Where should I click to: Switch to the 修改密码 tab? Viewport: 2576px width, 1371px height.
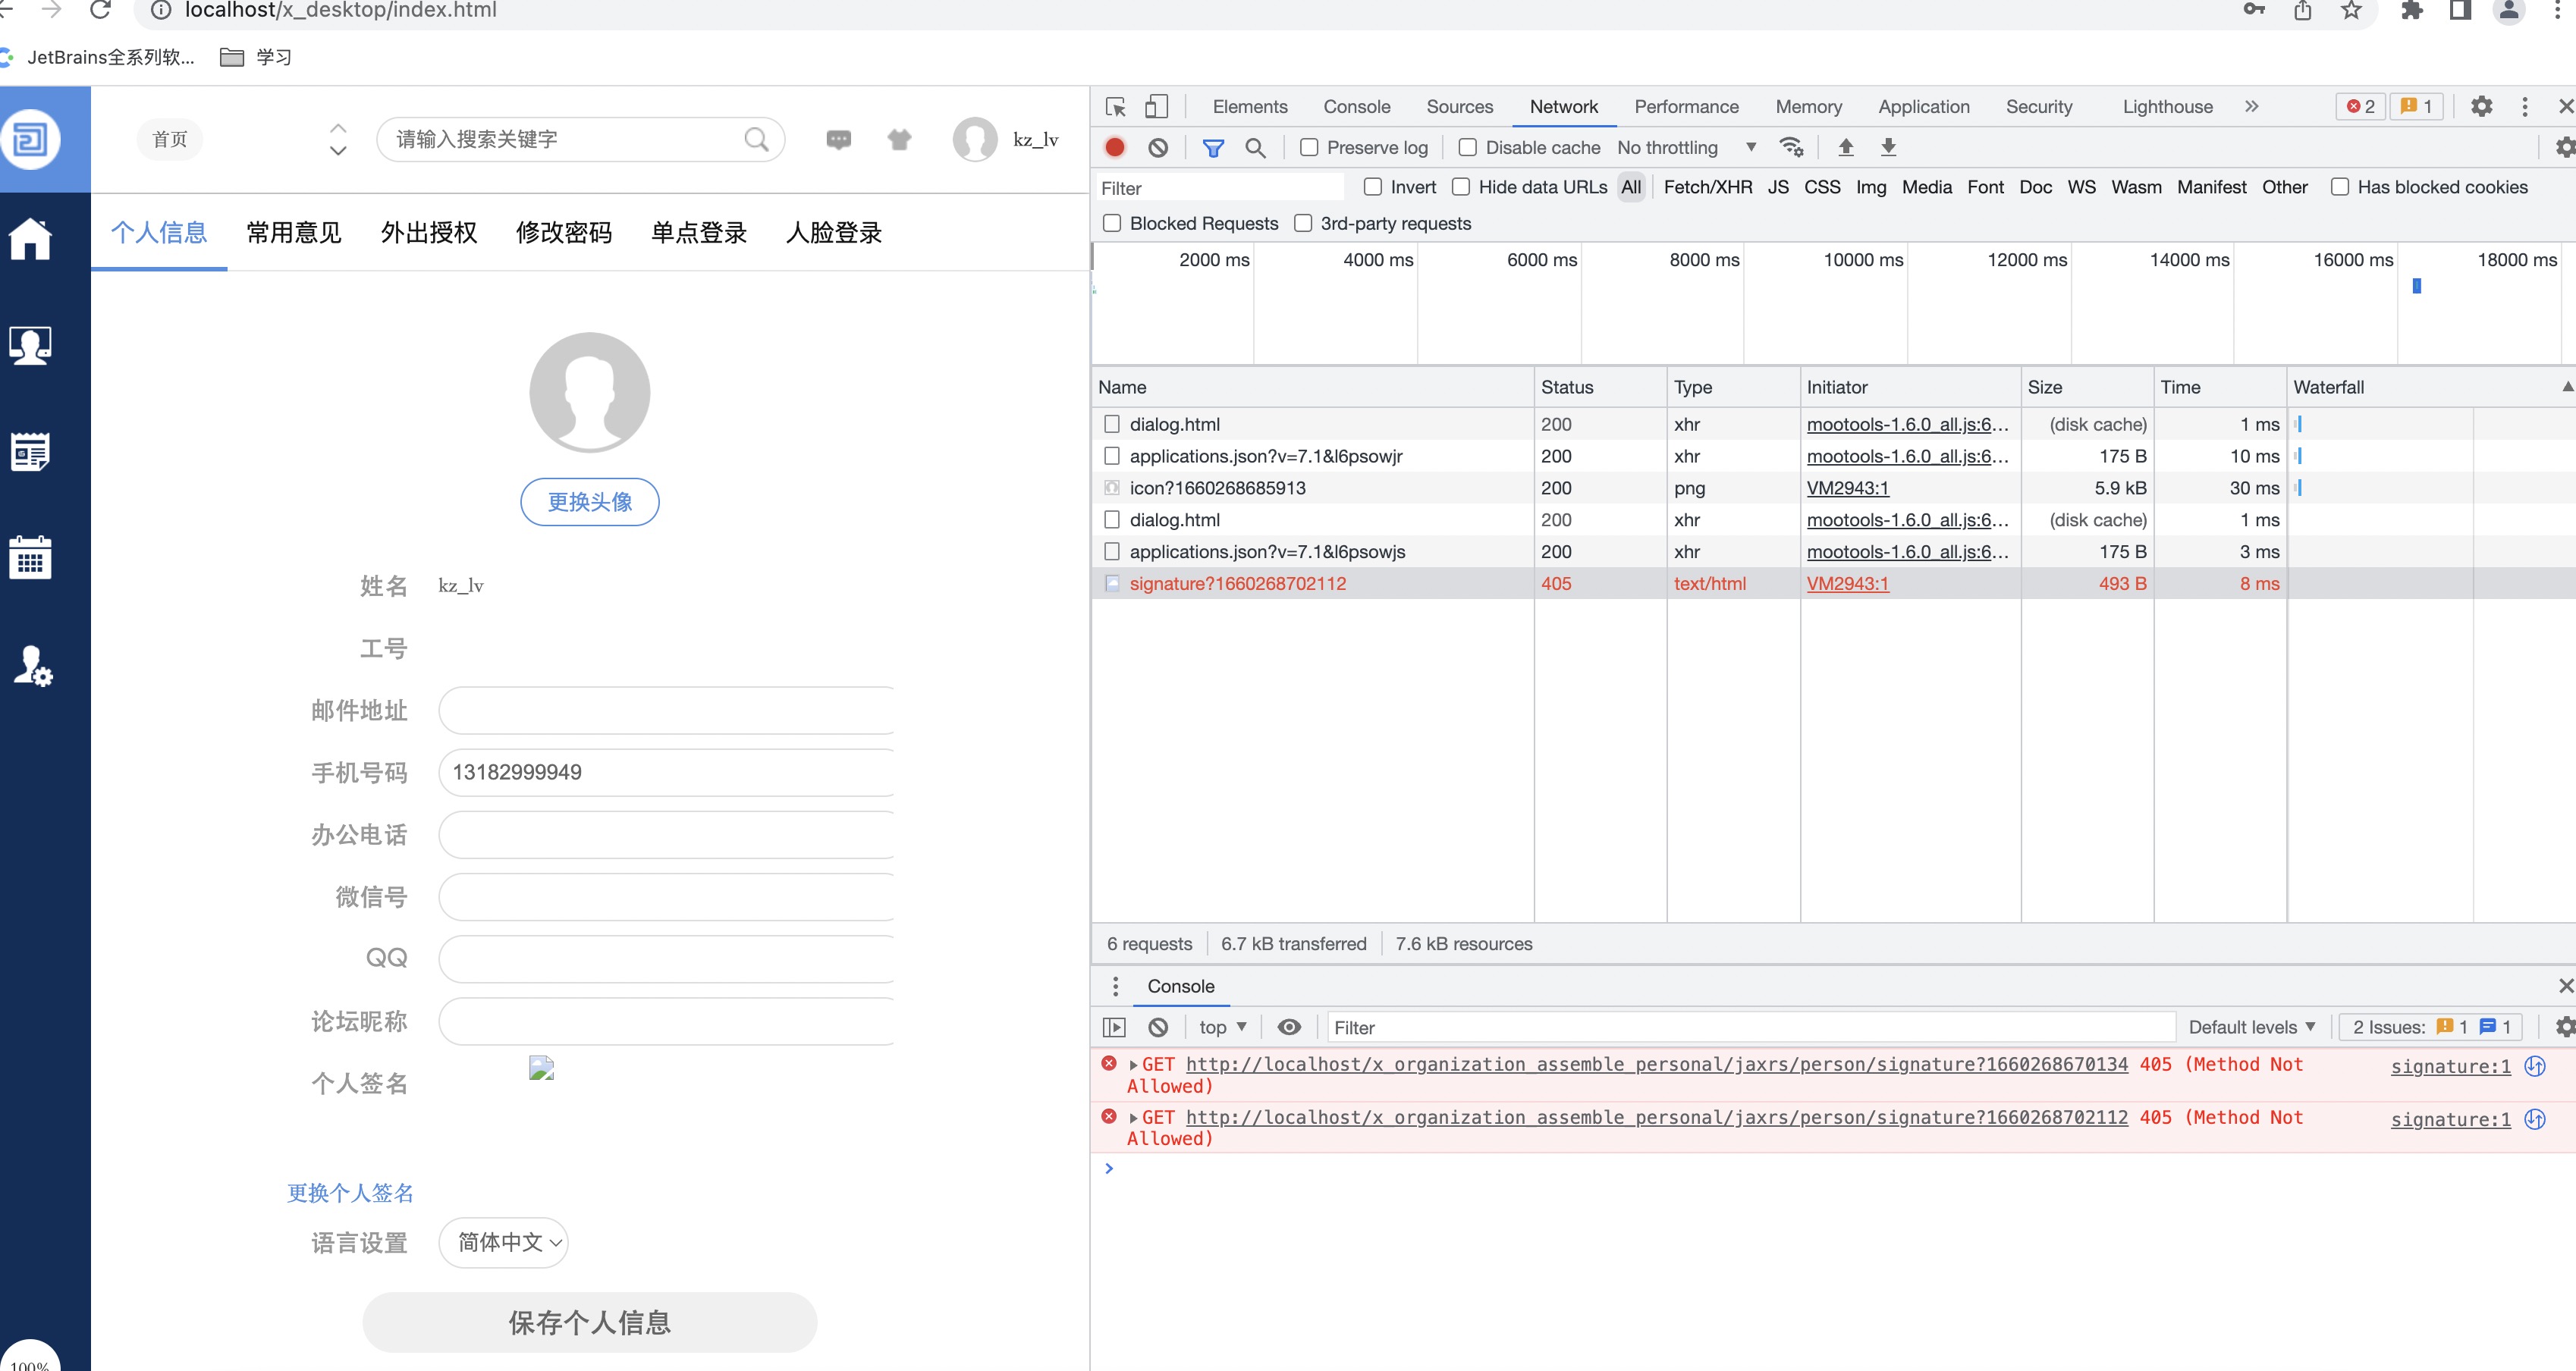(x=564, y=232)
